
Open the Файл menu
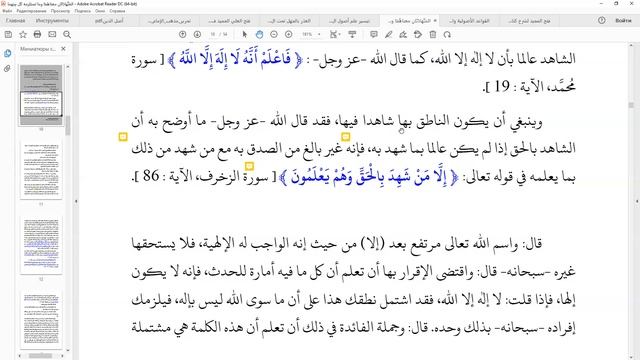tap(7, 11)
